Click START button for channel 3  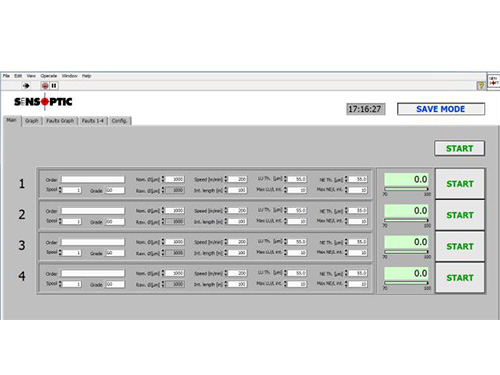[x=460, y=246]
